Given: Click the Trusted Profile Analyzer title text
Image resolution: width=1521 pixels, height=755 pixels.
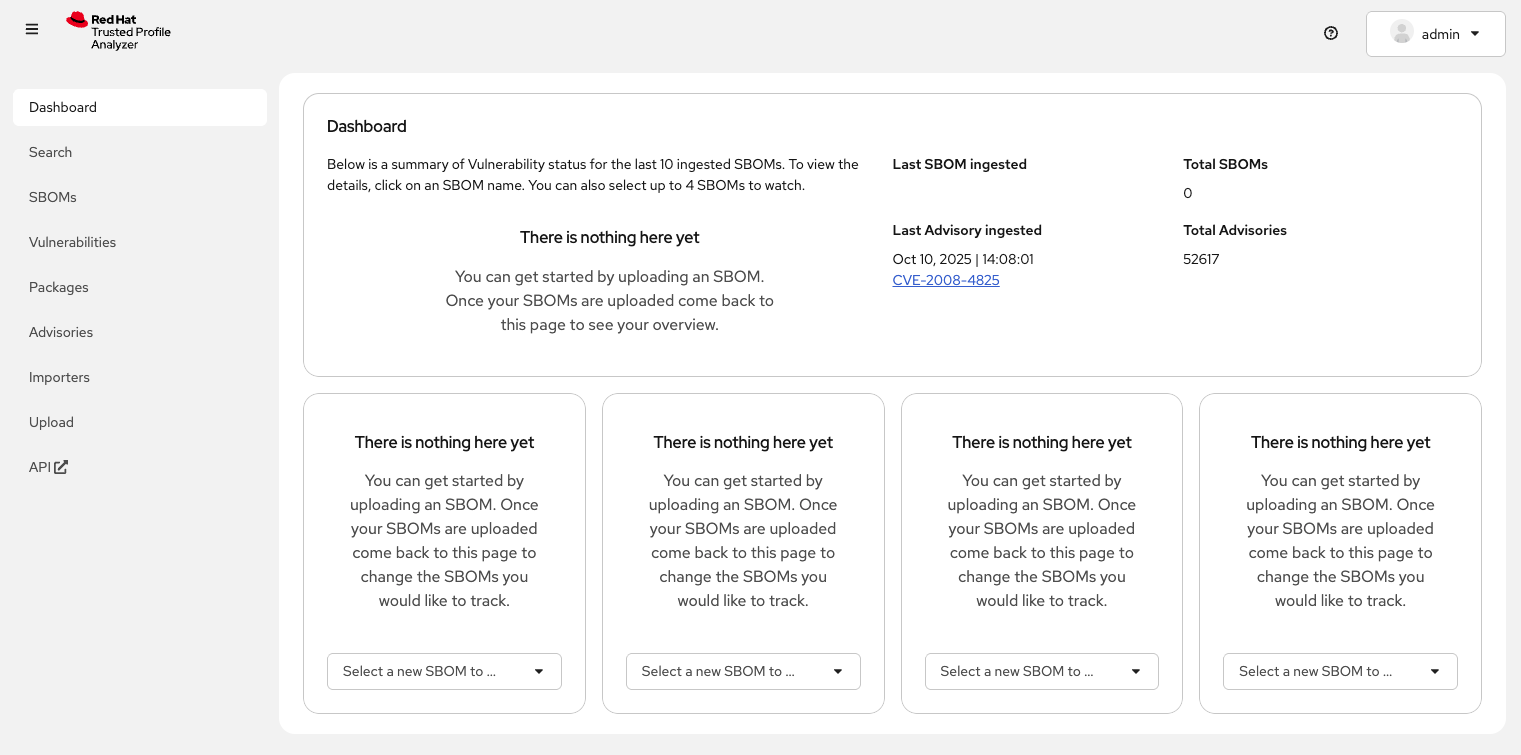Looking at the screenshot, I should [130, 38].
